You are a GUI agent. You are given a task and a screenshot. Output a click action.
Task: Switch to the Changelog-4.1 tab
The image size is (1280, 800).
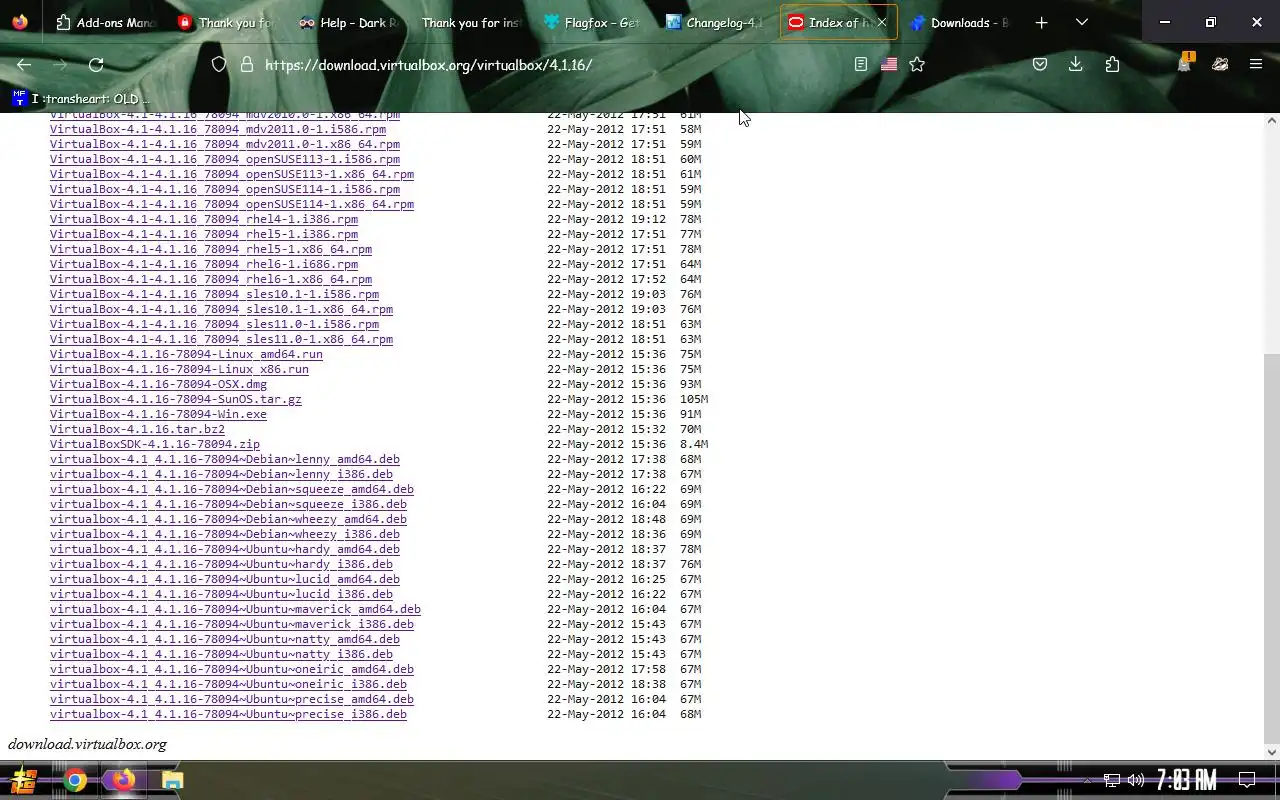(x=716, y=22)
